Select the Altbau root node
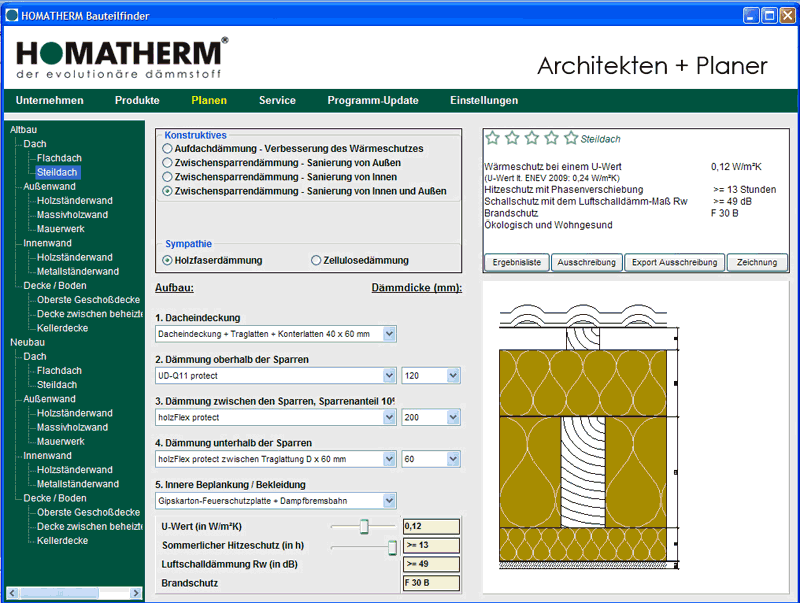The height and width of the screenshot is (603, 800). point(23,130)
